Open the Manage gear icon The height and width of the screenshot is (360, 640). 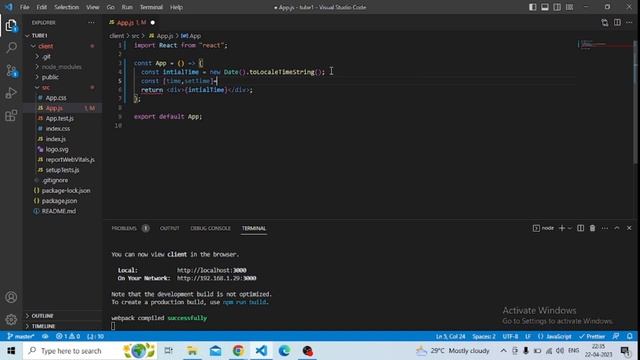(x=11, y=319)
